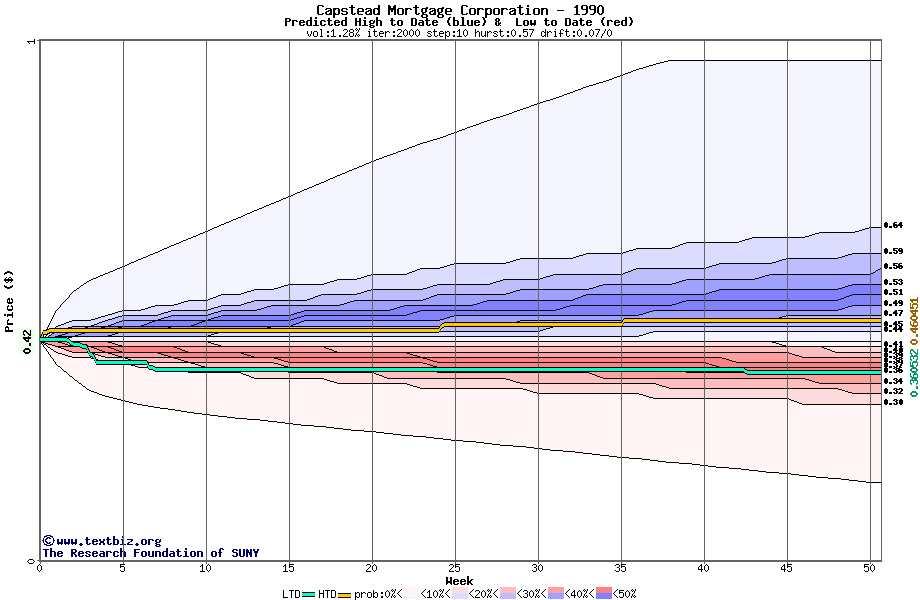
Task: Click the "prob:0%<" legend label
Action: [x=378, y=594]
